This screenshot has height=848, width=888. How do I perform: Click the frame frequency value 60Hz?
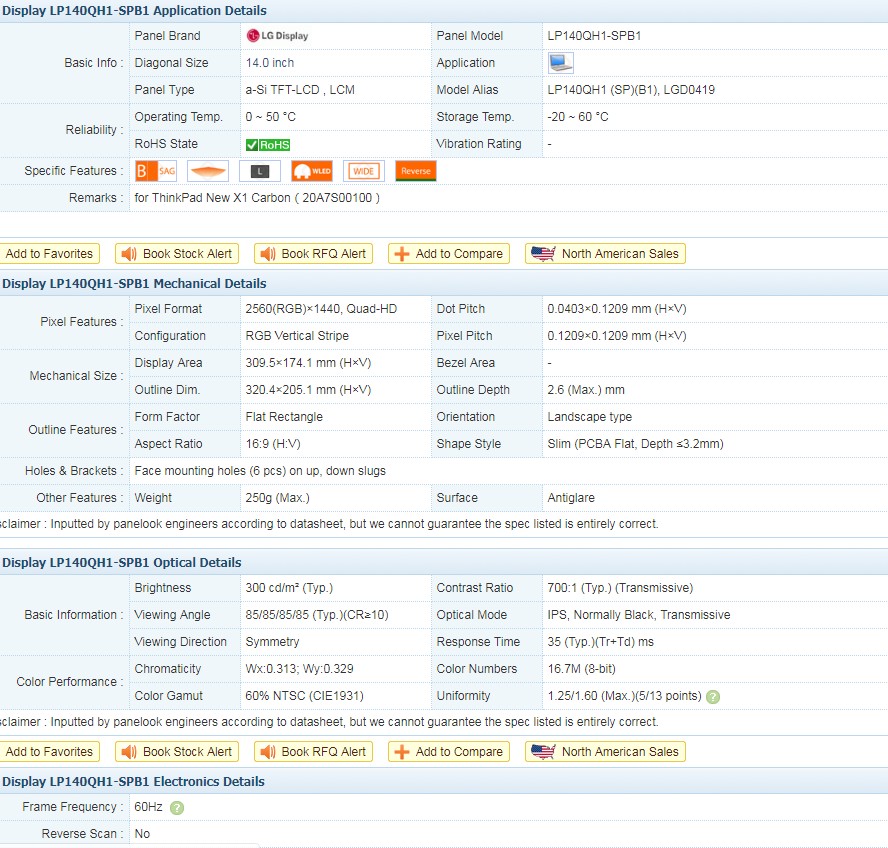click(148, 807)
